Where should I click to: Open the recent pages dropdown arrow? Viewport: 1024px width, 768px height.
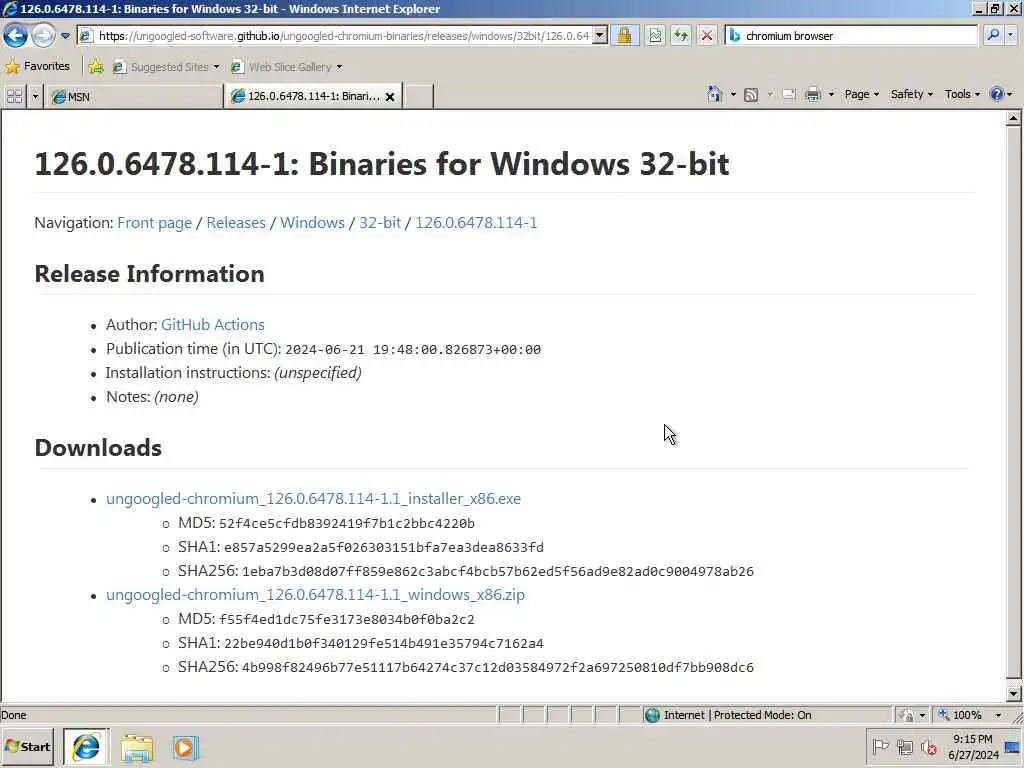65,36
